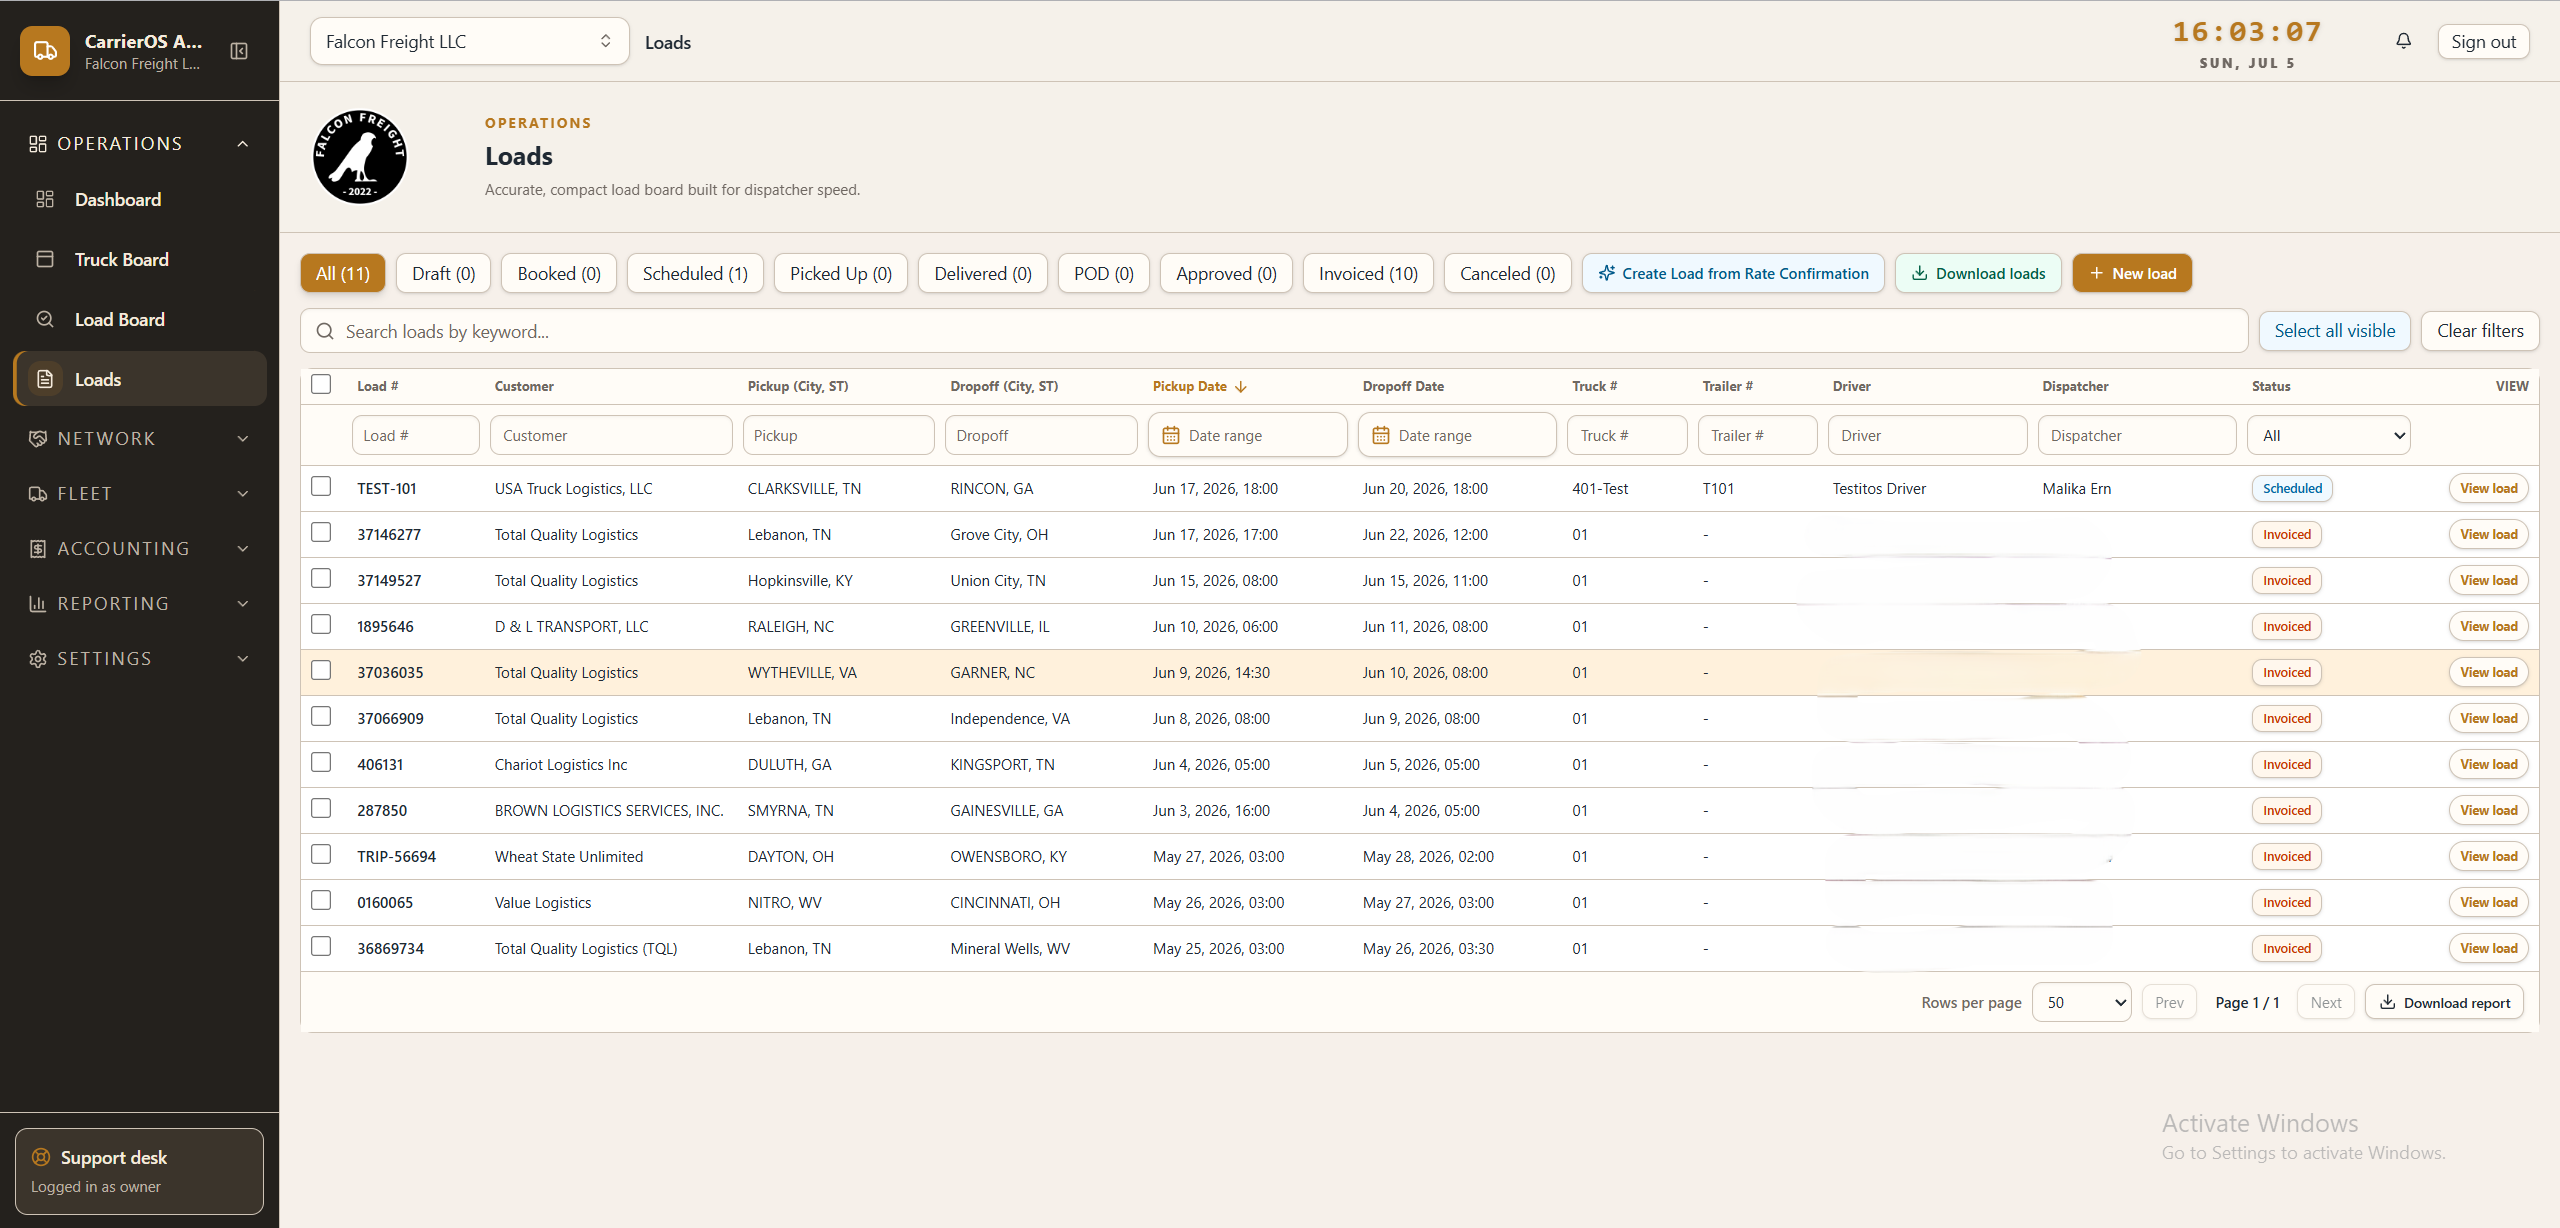Check the TEST-101 load row
This screenshot has width=2560, height=1228.
pos(321,486)
